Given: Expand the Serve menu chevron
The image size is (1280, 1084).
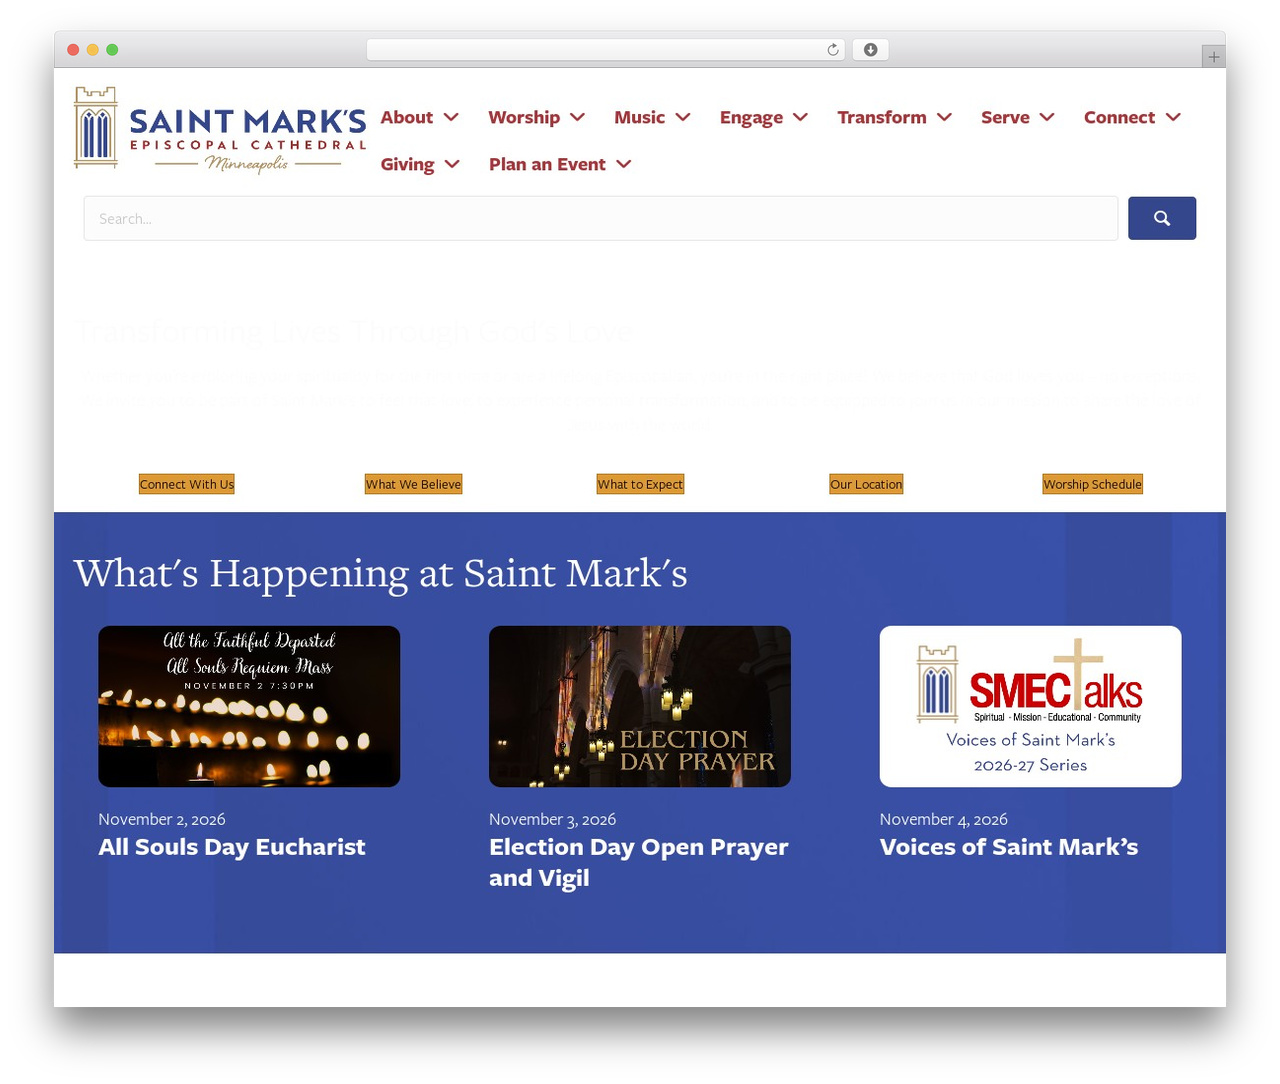Looking at the screenshot, I should tap(1047, 117).
